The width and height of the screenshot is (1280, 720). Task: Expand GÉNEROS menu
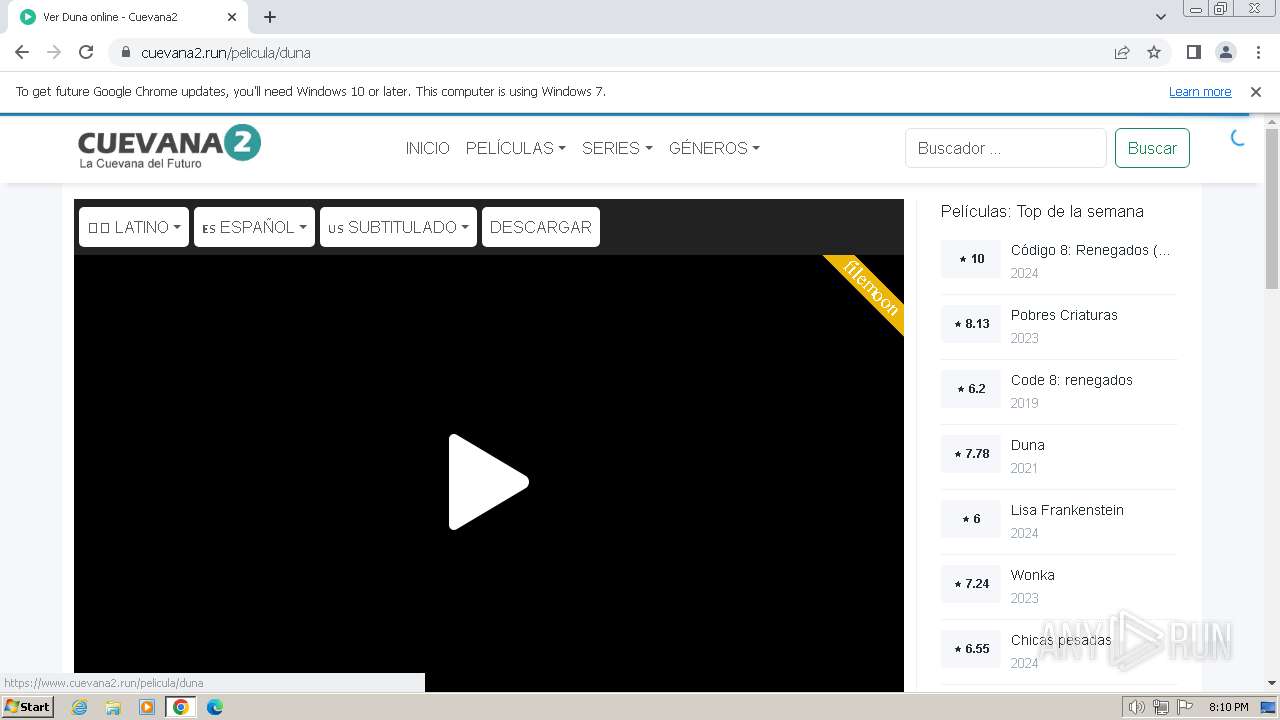(714, 148)
